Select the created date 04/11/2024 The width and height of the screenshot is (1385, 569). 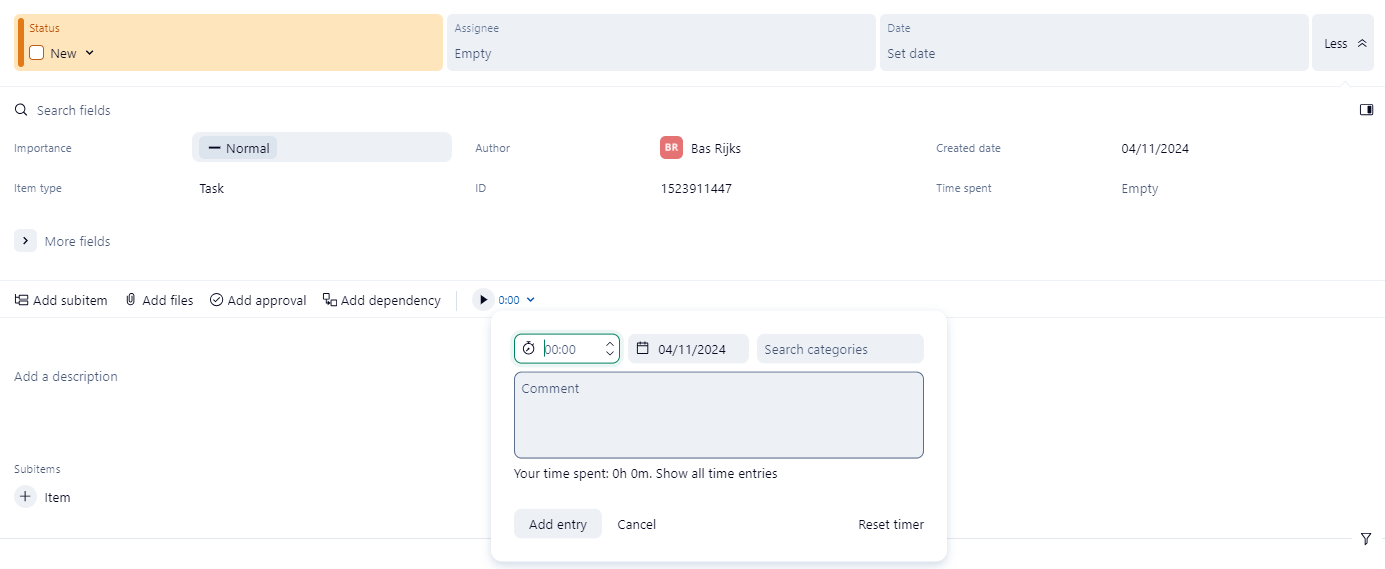pyautogui.click(x=1155, y=148)
